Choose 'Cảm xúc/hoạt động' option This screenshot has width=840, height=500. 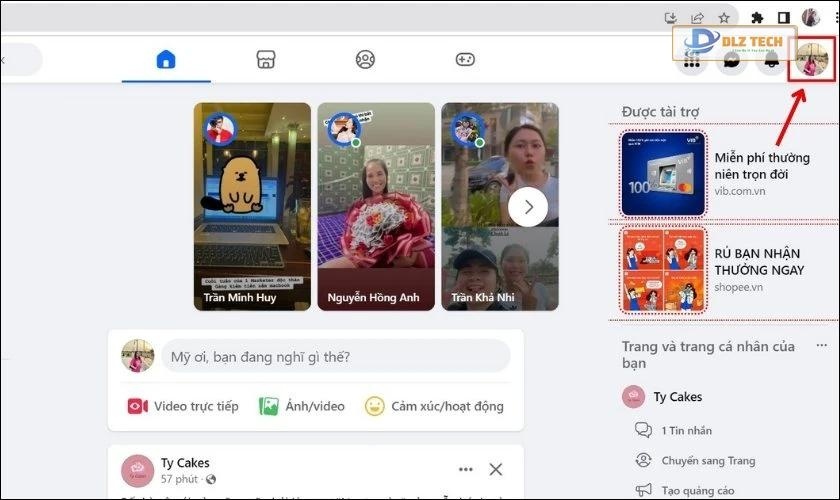click(434, 406)
